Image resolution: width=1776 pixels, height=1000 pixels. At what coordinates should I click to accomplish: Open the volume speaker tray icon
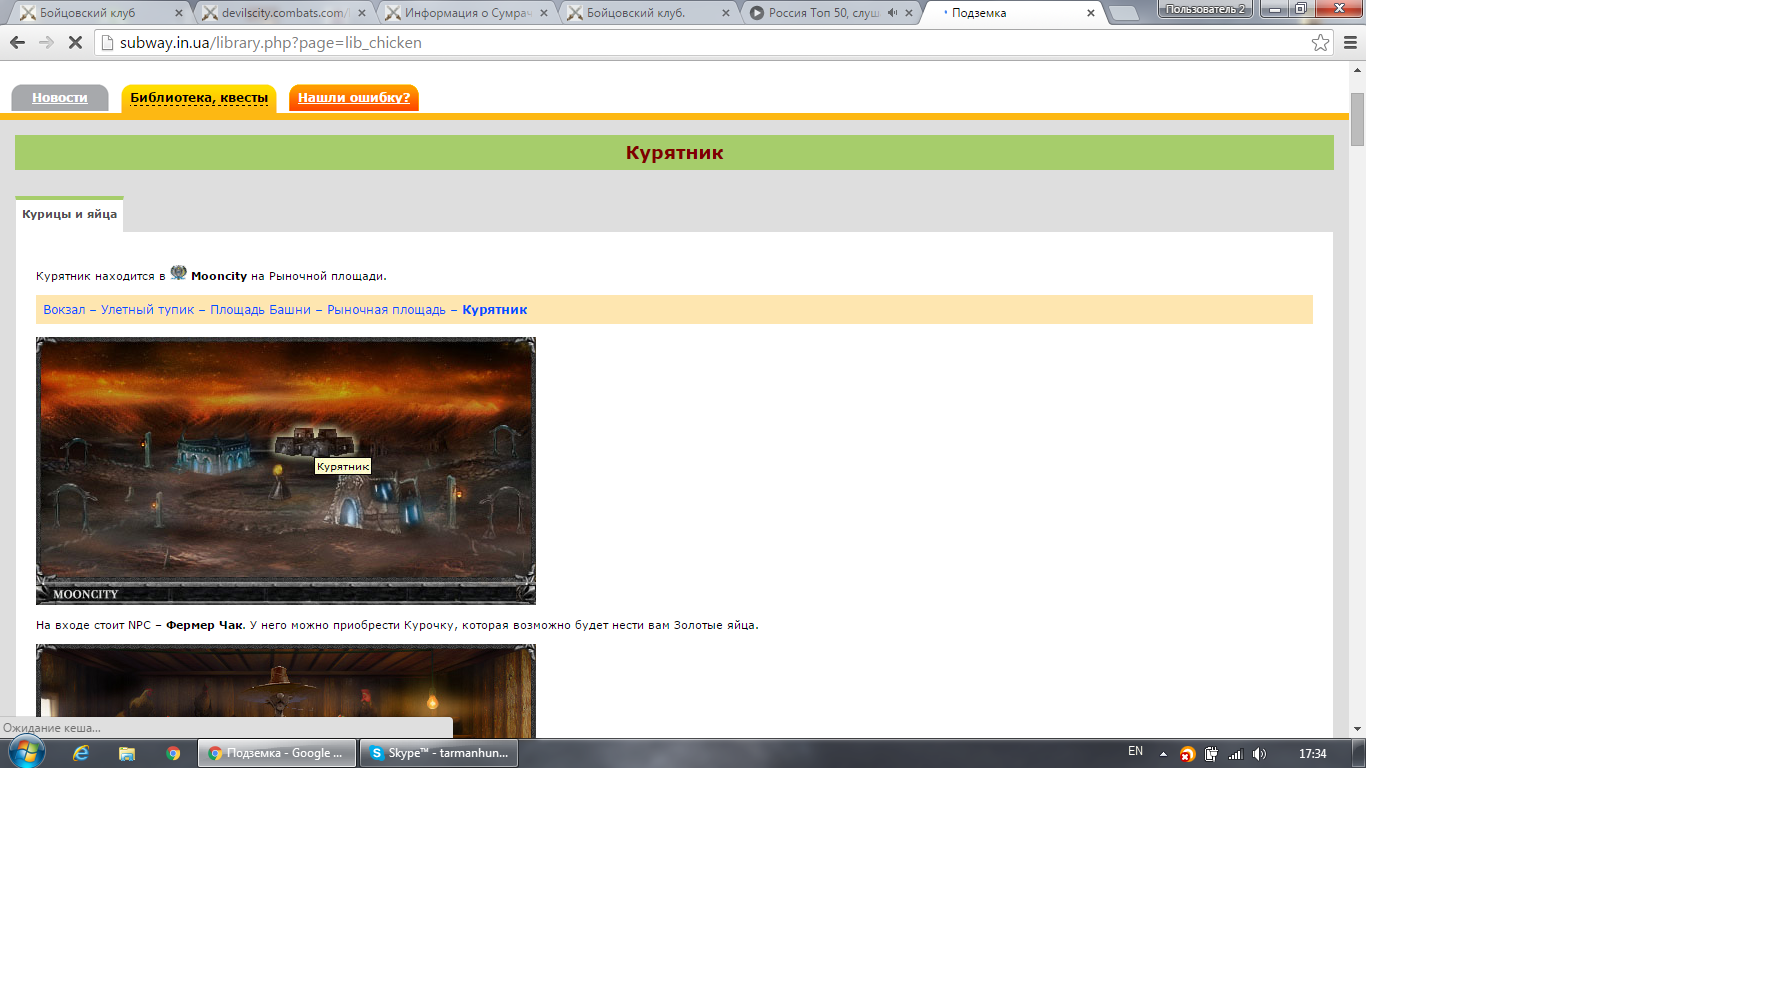point(1259,754)
